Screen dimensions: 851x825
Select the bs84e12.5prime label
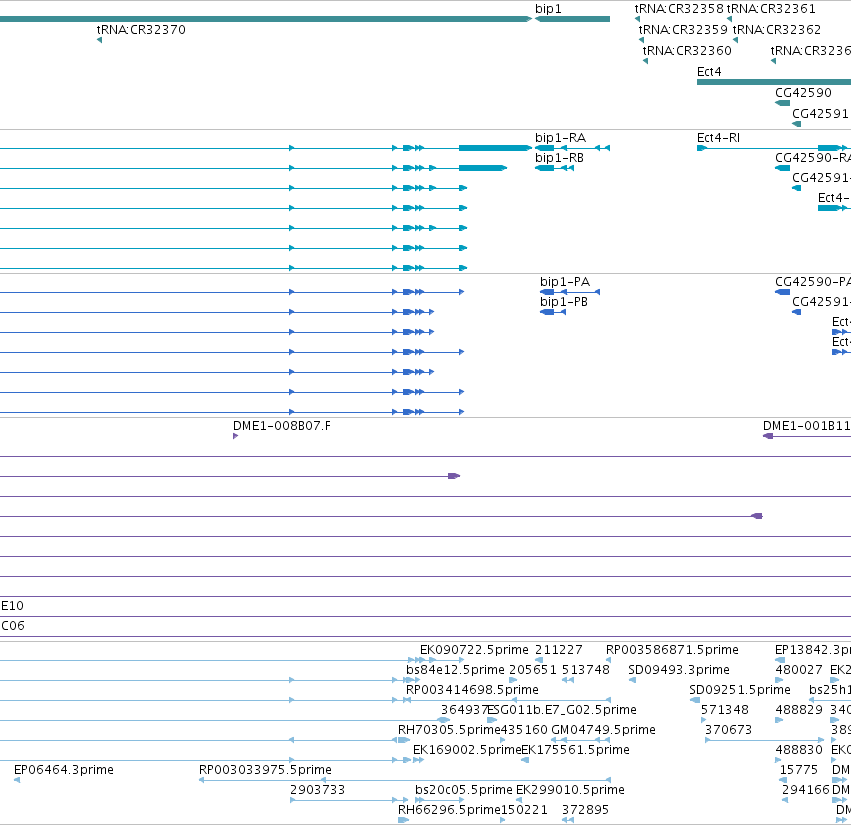coord(455,670)
